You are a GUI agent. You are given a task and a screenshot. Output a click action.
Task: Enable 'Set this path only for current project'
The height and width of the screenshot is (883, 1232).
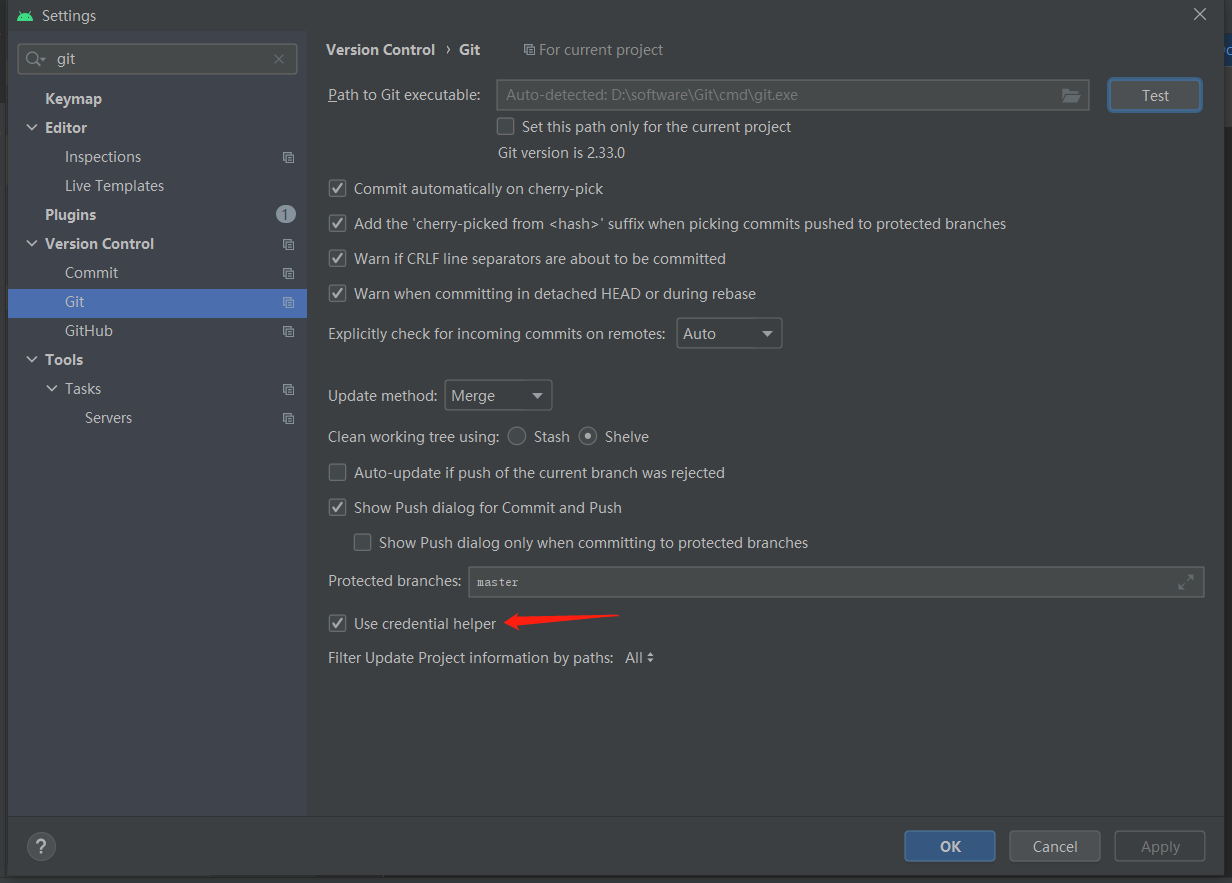(506, 126)
